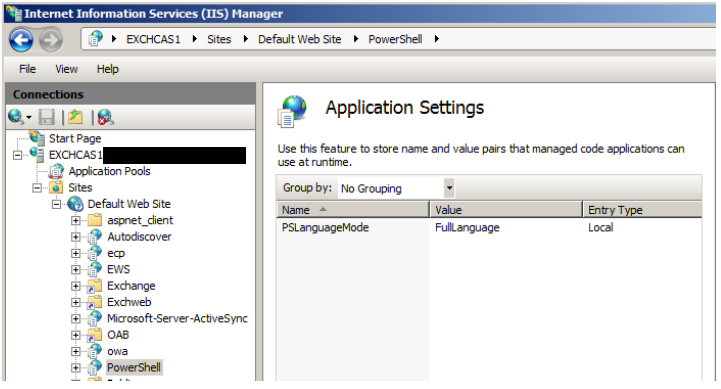
Task: Click the Up folder icon in Connections toolbar
Action: [x=75, y=117]
